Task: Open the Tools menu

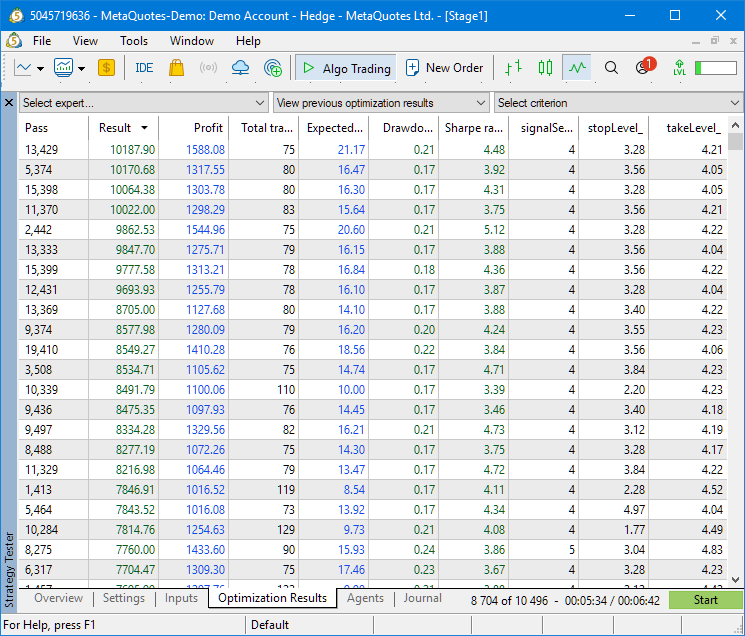Action: (x=134, y=41)
